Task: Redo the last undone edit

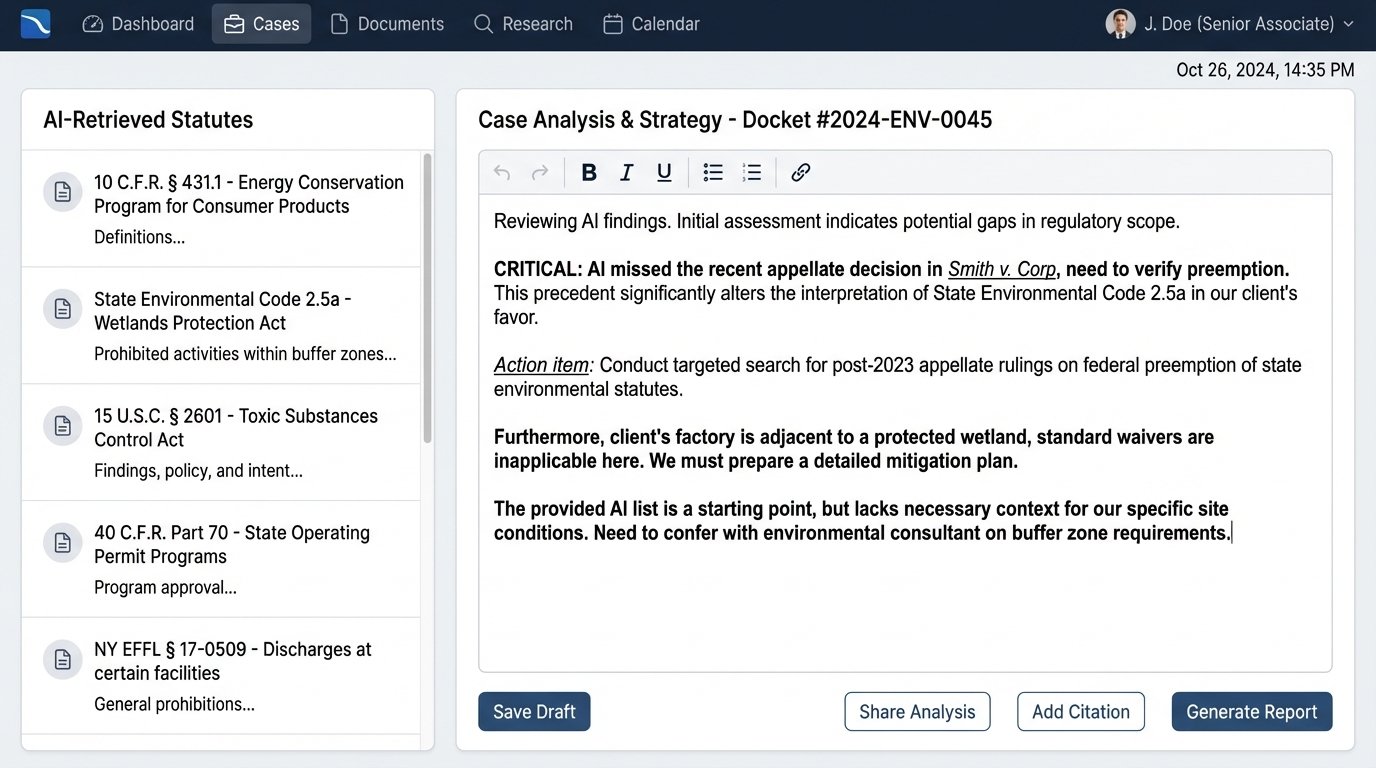Action: [x=540, y=173]
